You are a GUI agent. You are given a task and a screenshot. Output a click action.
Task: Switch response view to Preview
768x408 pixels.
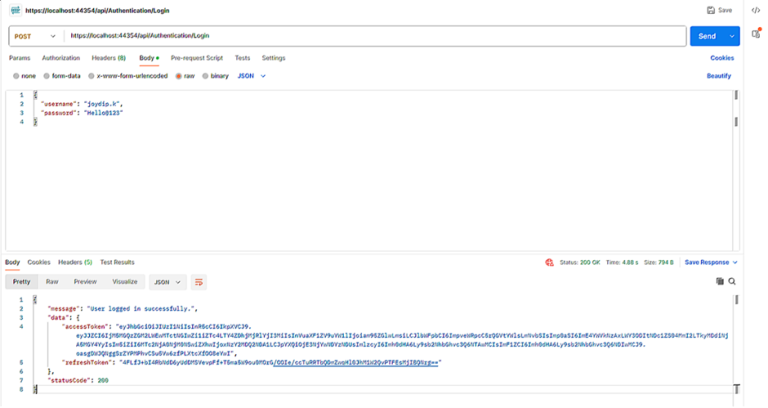point(85,282)
